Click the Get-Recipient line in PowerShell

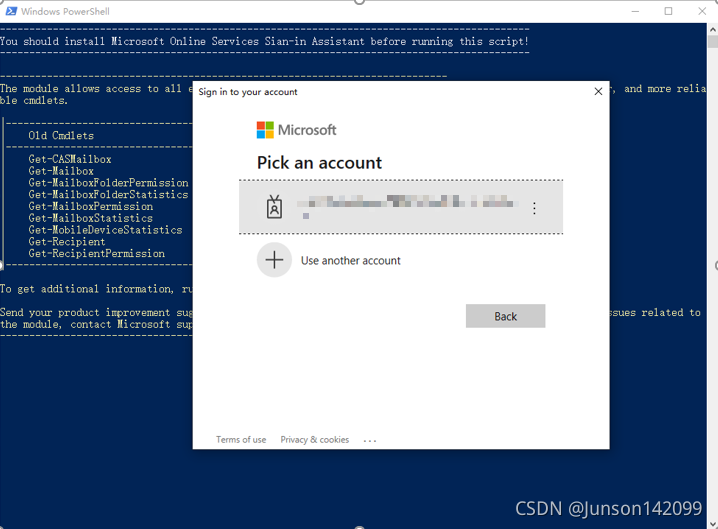[67, 242]
